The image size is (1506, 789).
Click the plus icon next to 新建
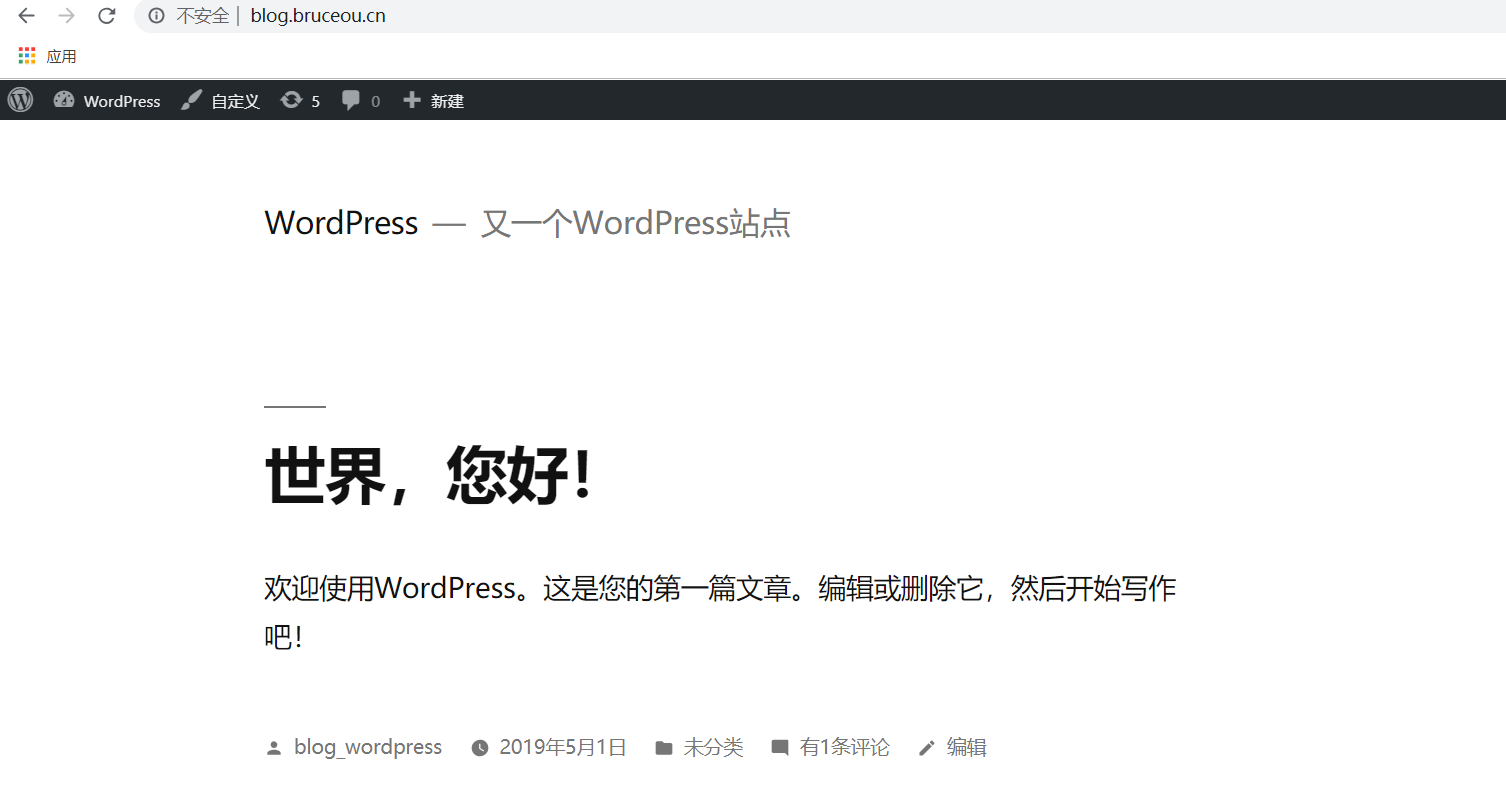(410, 100)
